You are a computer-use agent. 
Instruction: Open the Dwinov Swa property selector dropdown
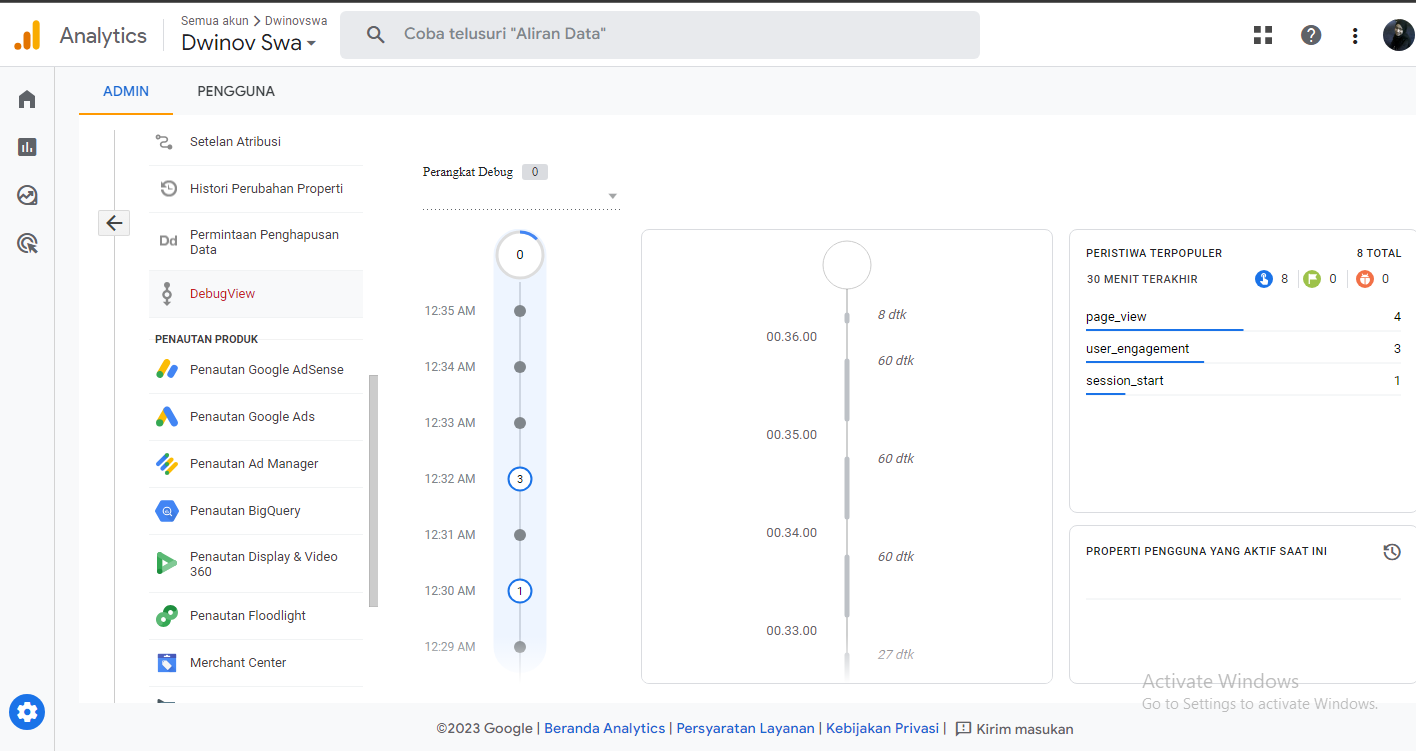[x=249, y=43]
